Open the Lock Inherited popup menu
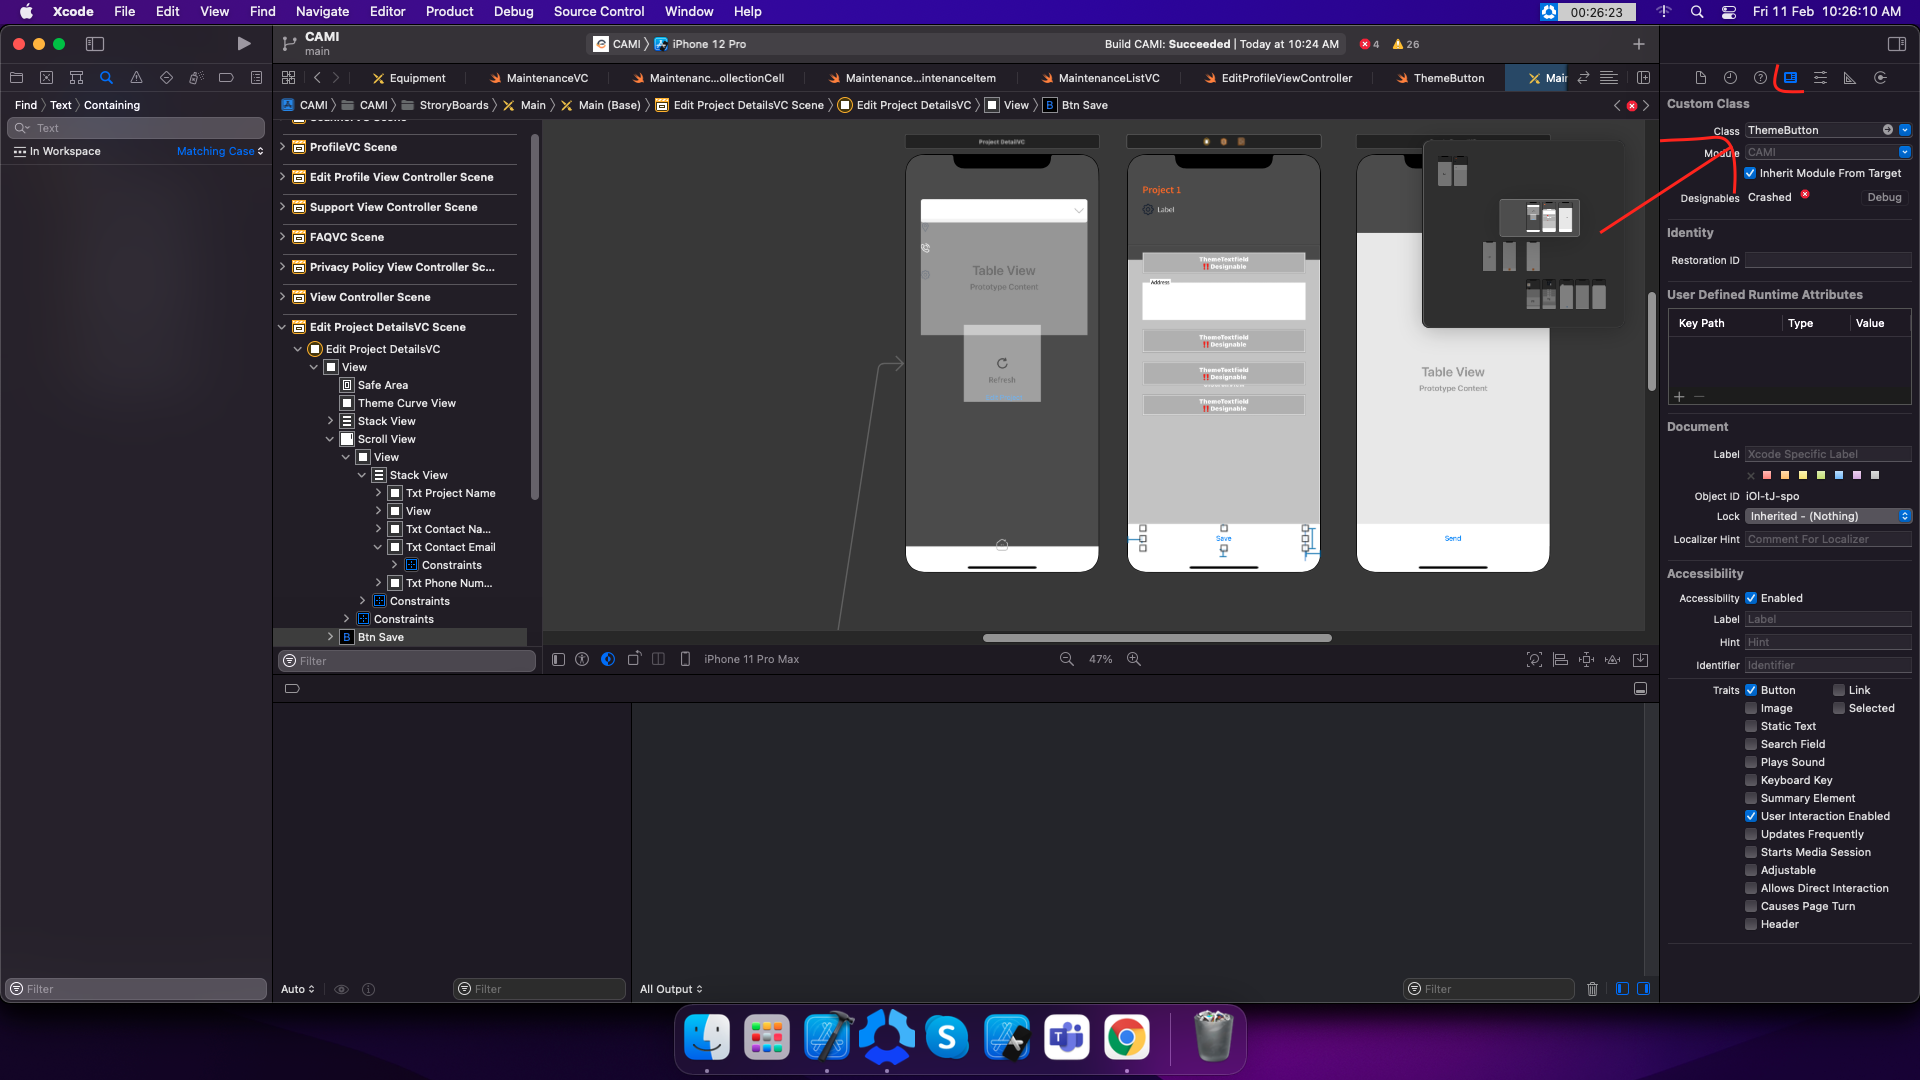1920x1080 pixels. point(1828,516)
